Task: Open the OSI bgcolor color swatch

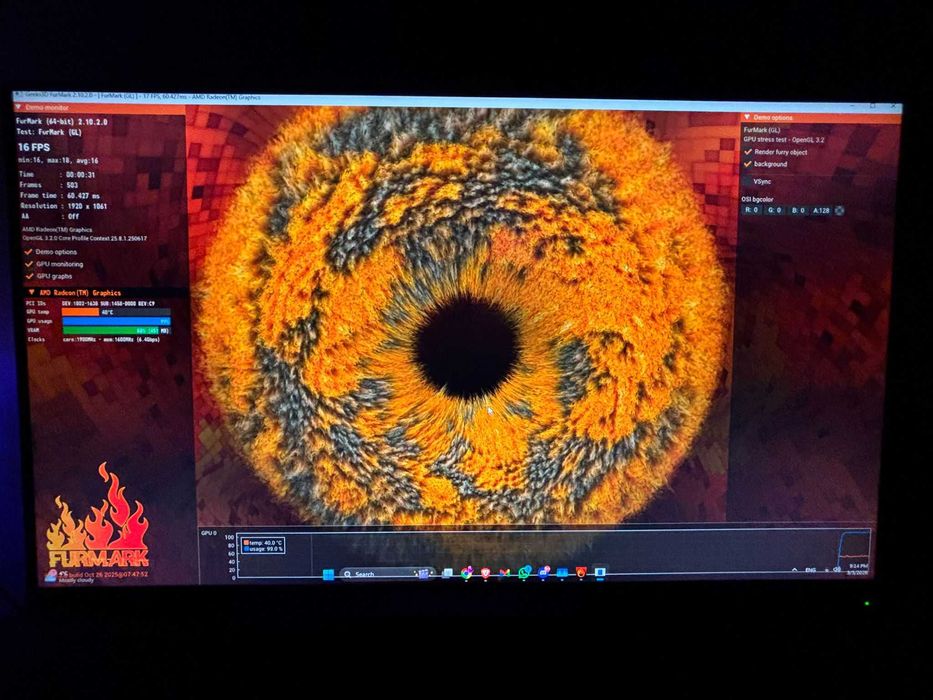Action: coord(839,210)
